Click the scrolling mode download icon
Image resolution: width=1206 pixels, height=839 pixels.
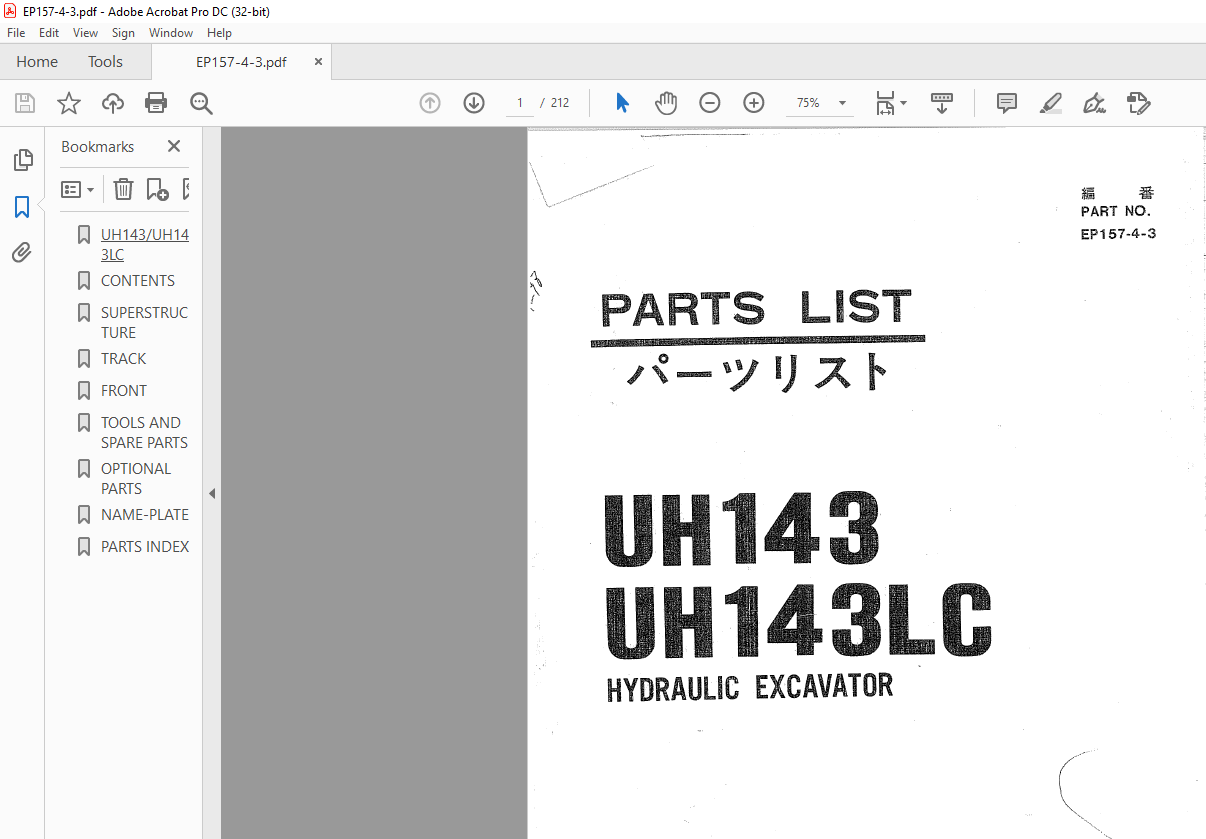point(942,103)
